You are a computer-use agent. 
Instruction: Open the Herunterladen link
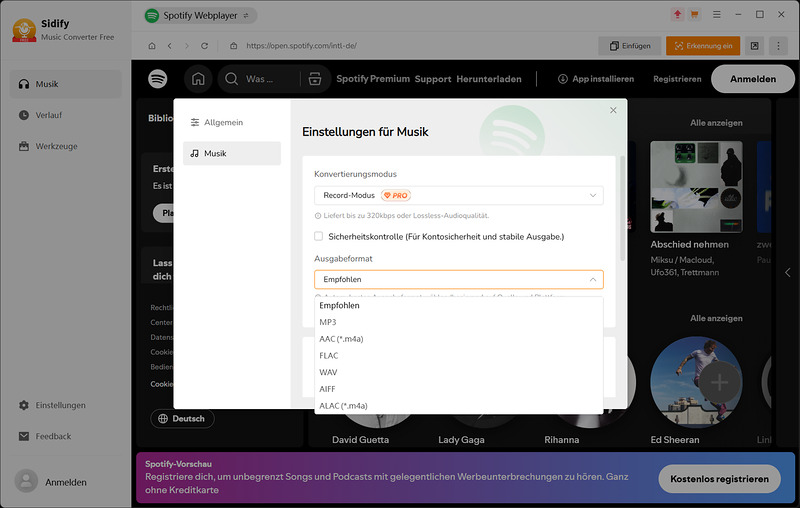coord(489,79)
